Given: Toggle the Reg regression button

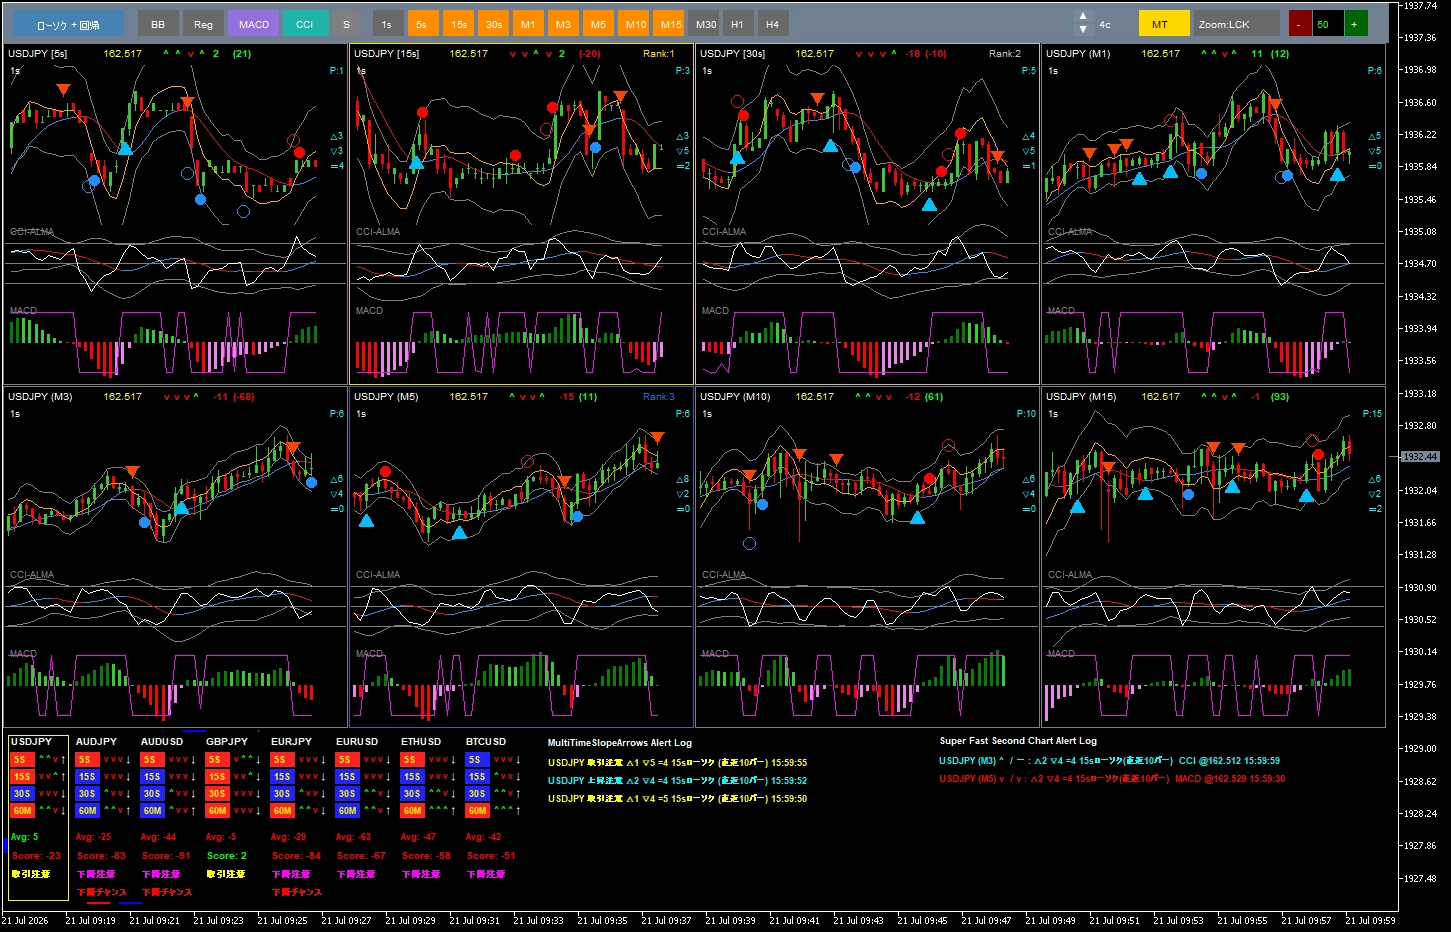Looking at the screenshot, I should (203, 24).
